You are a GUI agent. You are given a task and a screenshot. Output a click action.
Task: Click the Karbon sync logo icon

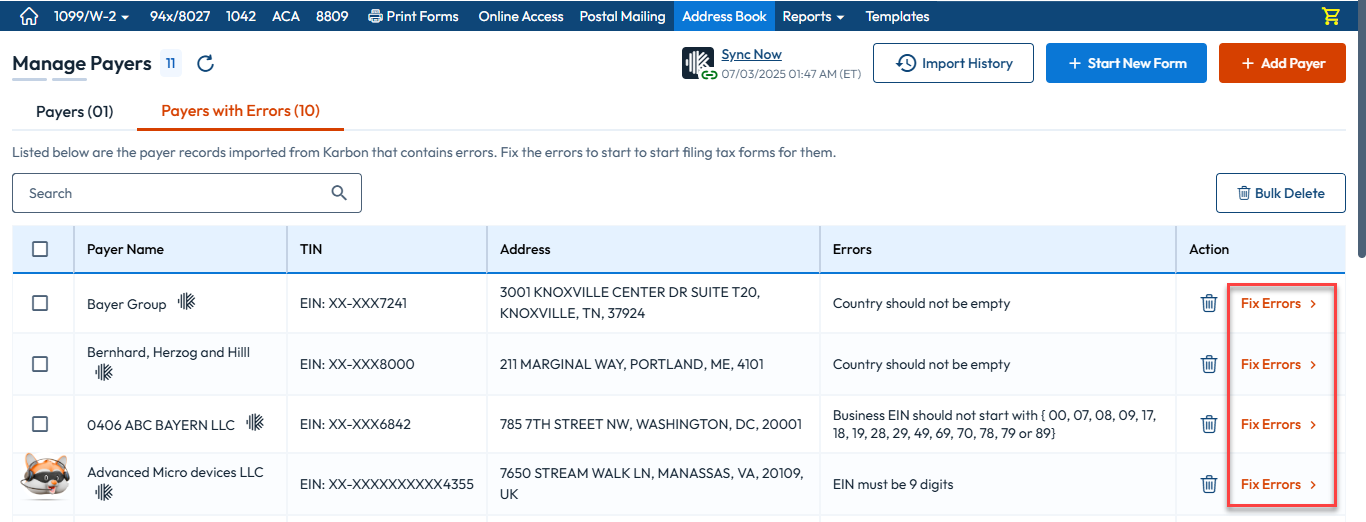pos(698,63)
